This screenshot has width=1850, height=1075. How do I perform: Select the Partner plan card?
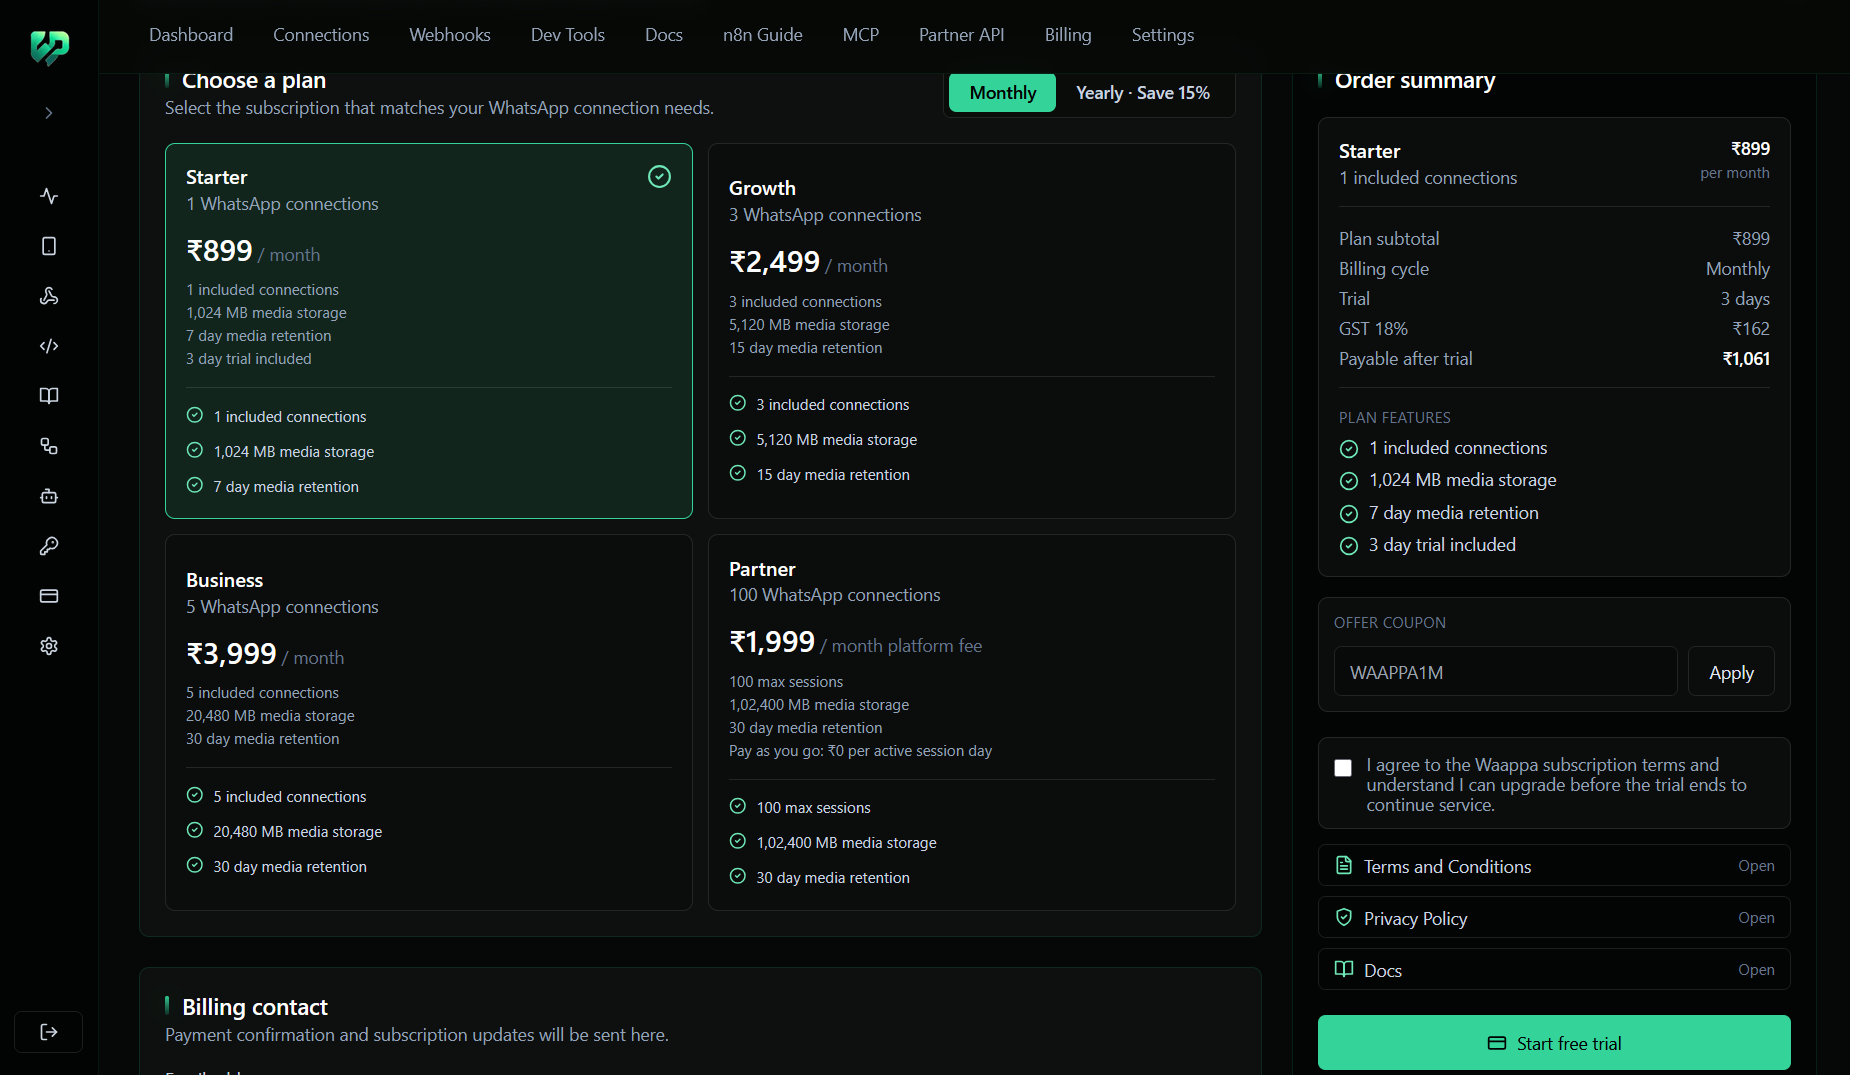tap(972, 722)
